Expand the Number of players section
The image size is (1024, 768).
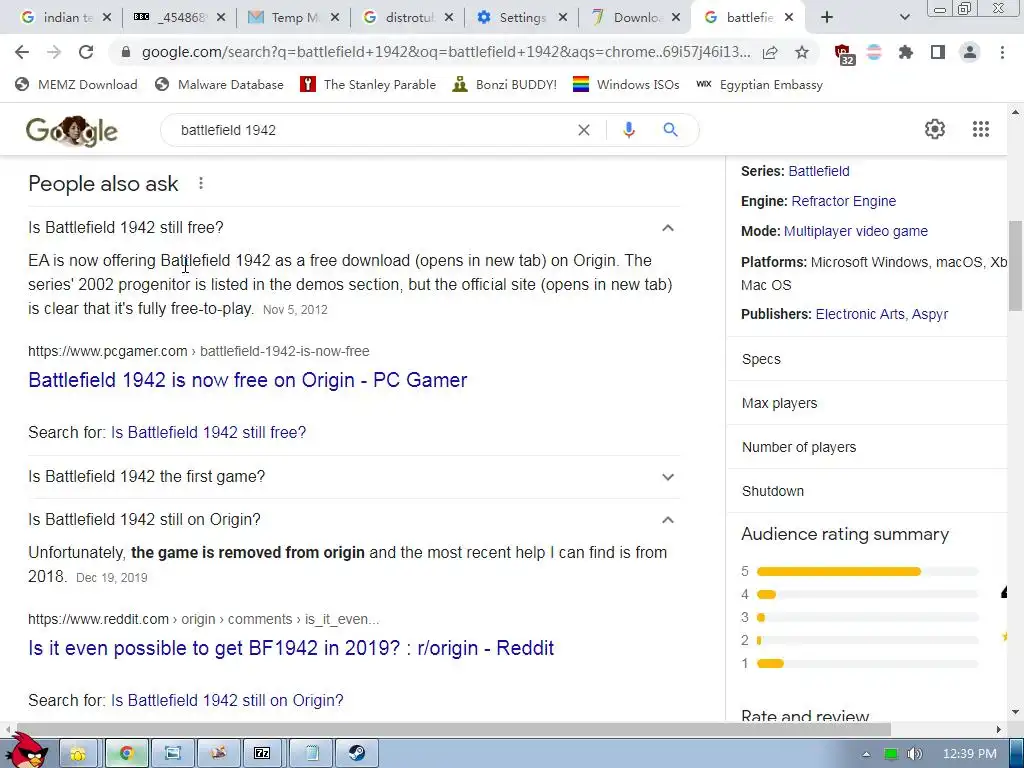866,447
